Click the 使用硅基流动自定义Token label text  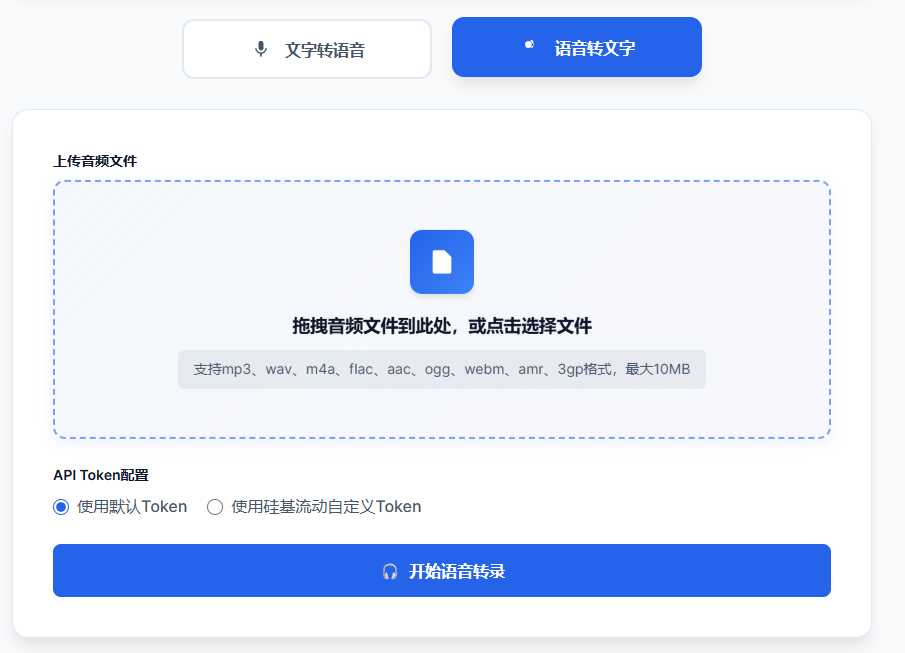(325, 507)
